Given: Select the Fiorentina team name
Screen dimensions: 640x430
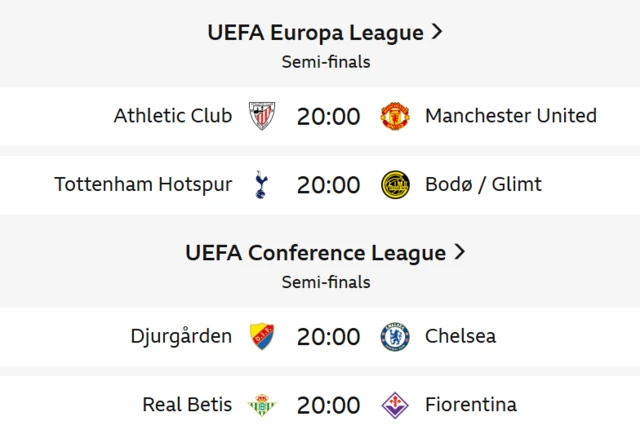Looking at the screenshot, I should click(471, 405).
